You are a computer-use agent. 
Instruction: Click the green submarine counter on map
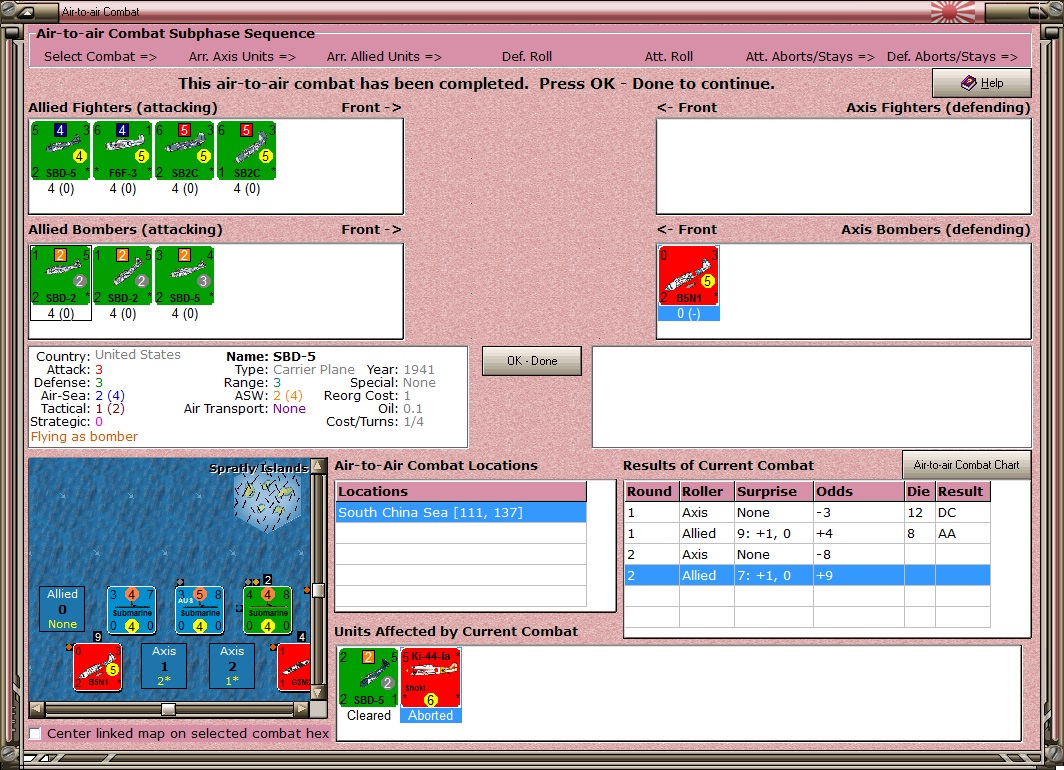(267, 610)
